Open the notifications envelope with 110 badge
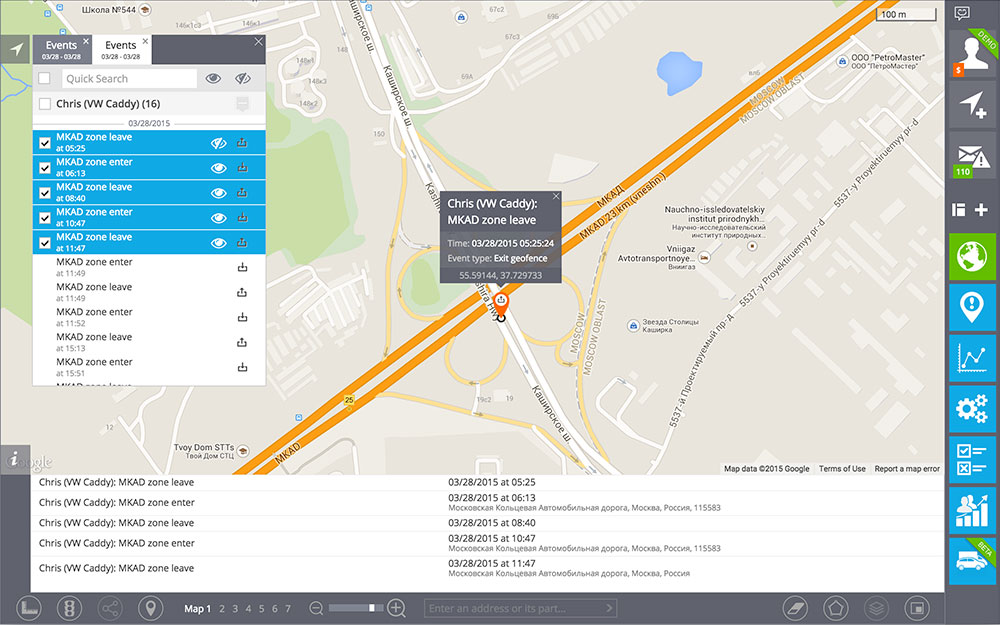The height and width of the screenshot is (625, 1000). click(x=972, y=156)
